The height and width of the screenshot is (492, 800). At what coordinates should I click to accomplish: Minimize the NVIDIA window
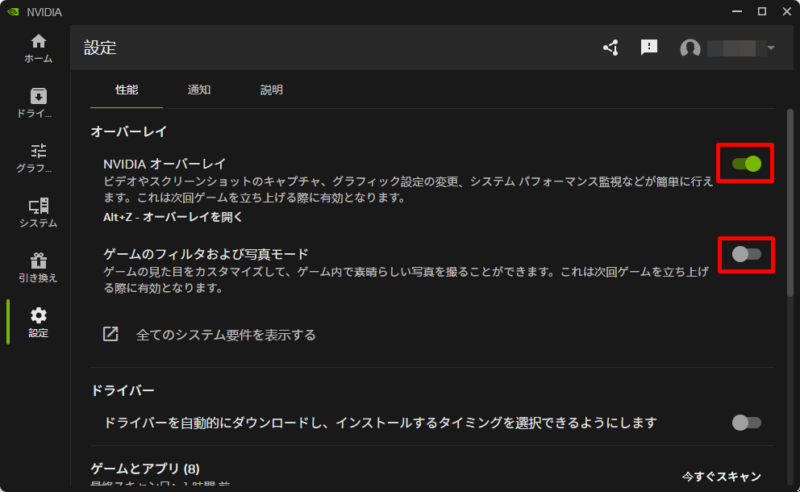[737, 11]
